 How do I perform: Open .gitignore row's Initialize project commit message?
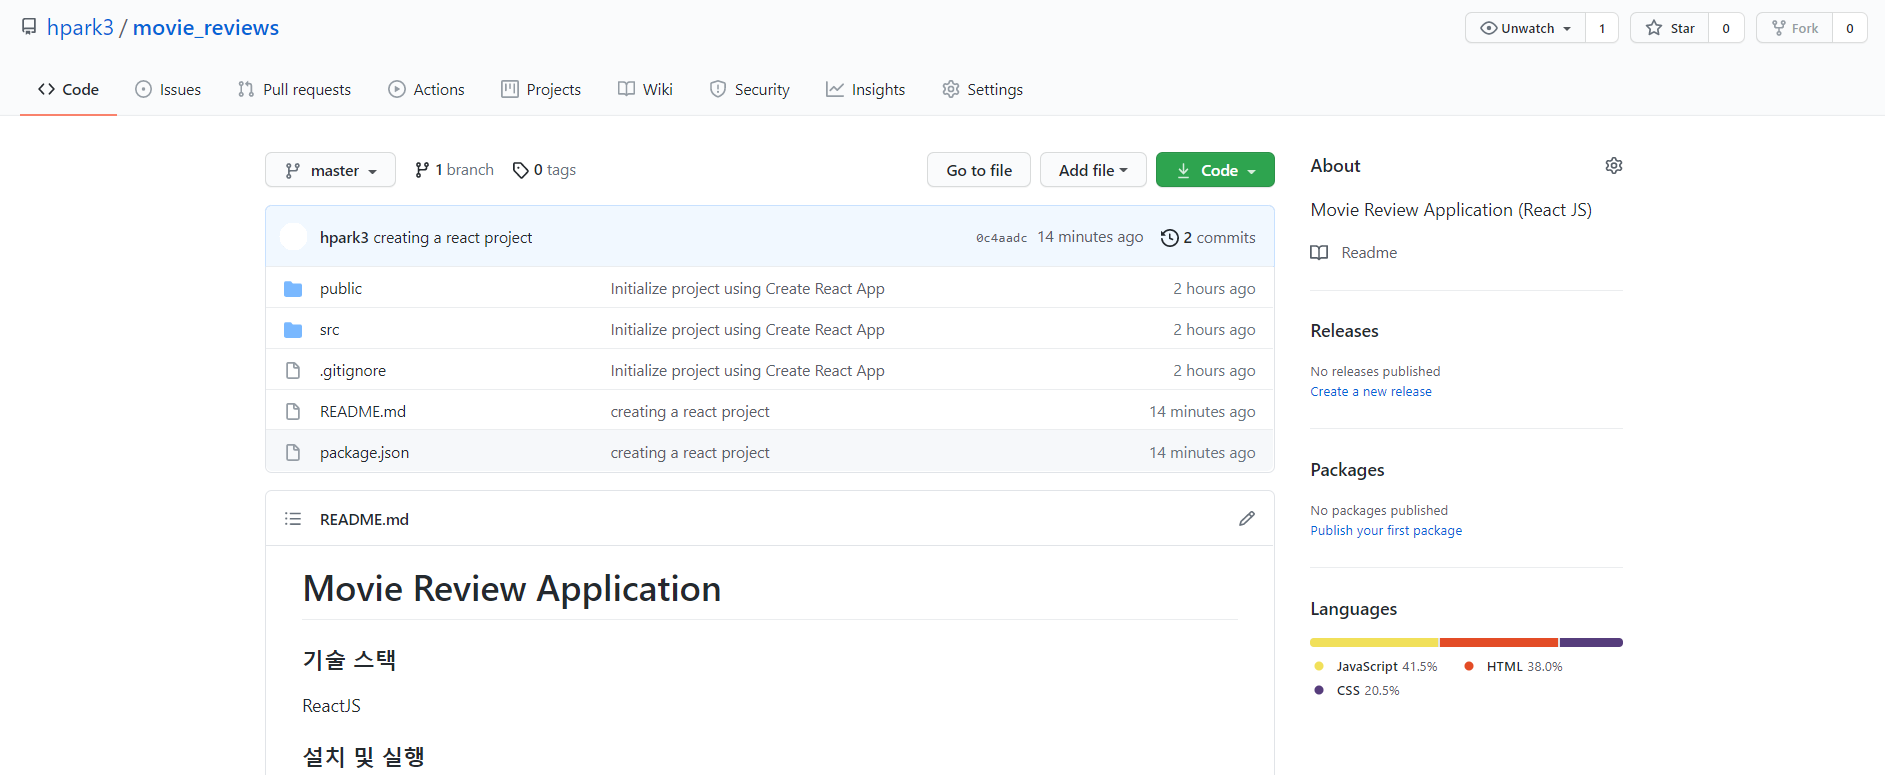tap(748, 370)
